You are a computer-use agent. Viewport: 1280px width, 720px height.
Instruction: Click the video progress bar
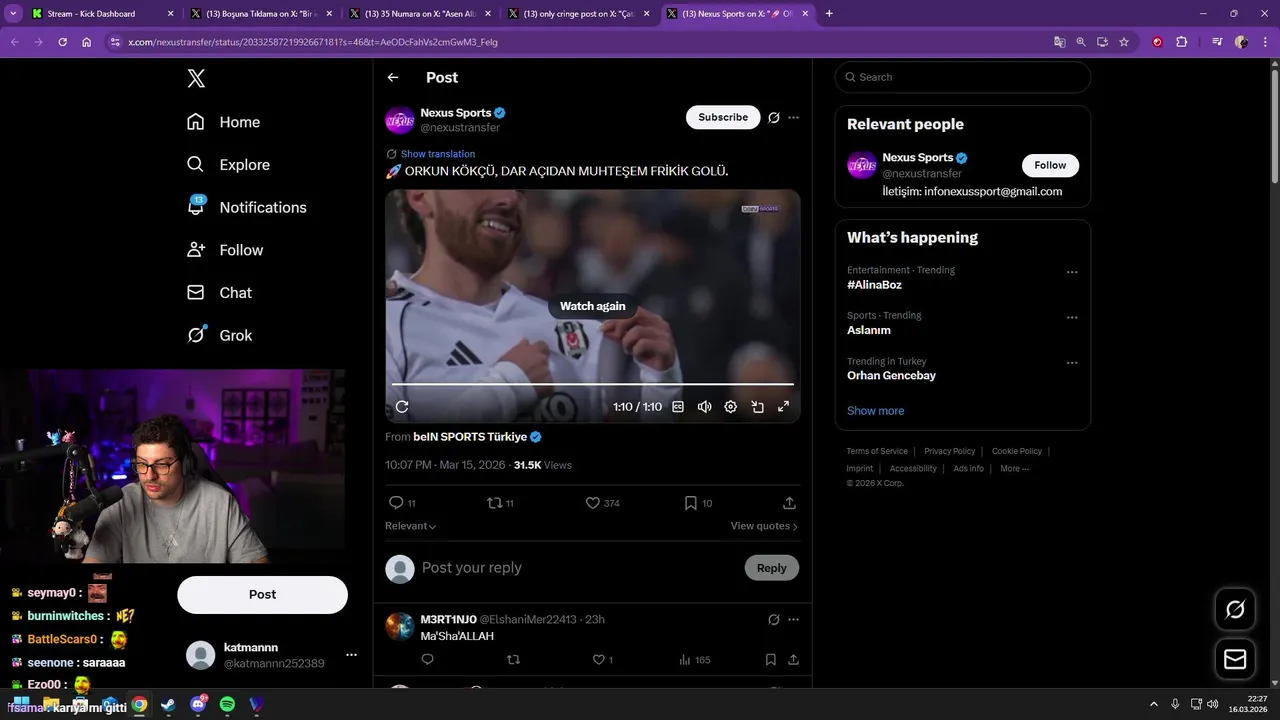(592, 384)
